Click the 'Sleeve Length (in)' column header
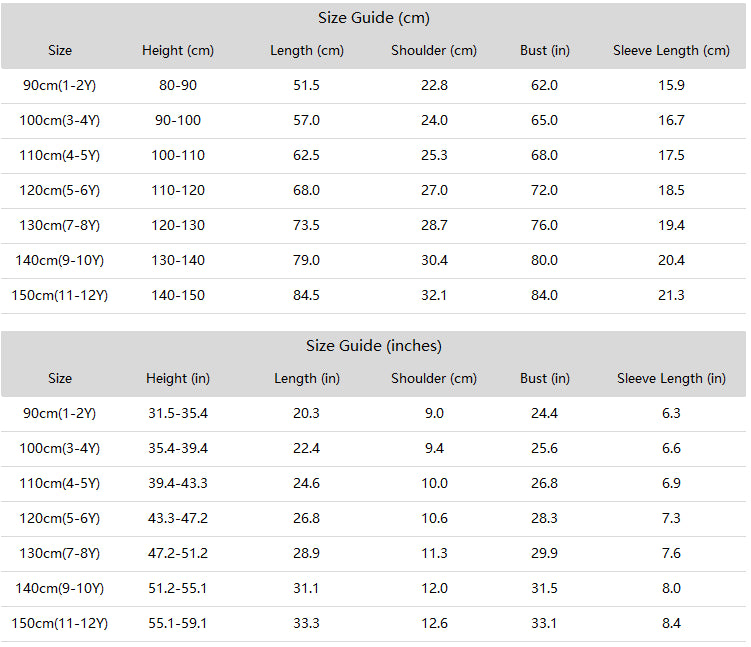The width and height of the screenshot is (751, 647). pyautogui.click(x=671, y=378)
